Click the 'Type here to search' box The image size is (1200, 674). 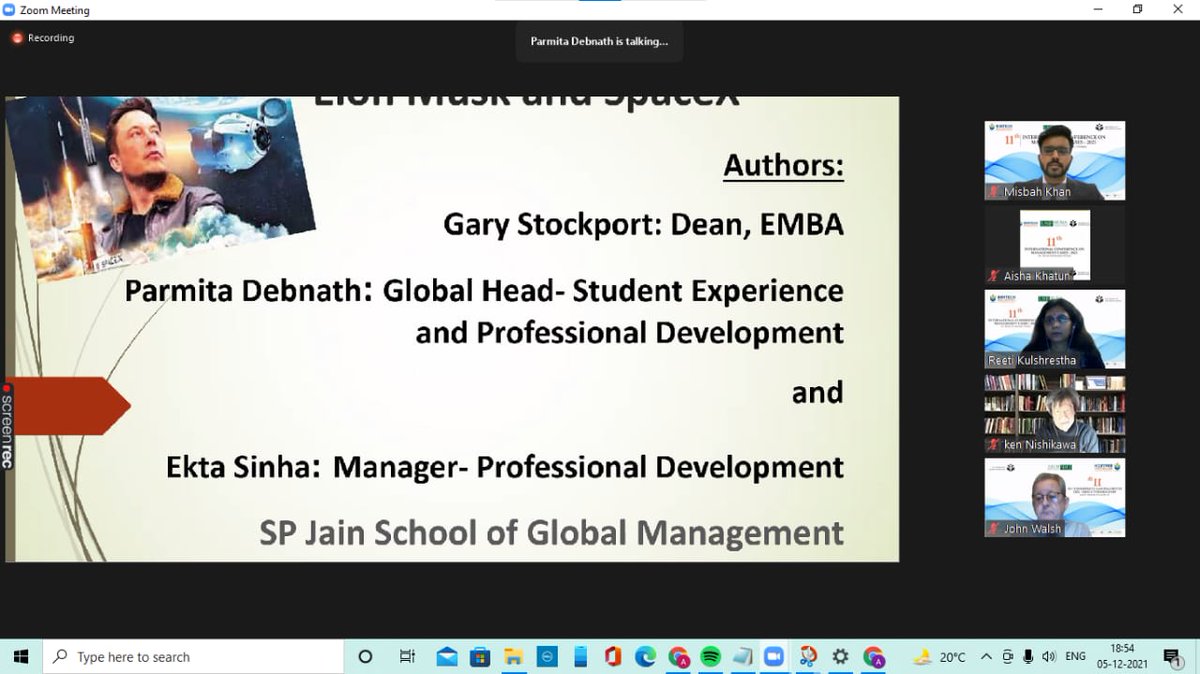click(194, 657)
